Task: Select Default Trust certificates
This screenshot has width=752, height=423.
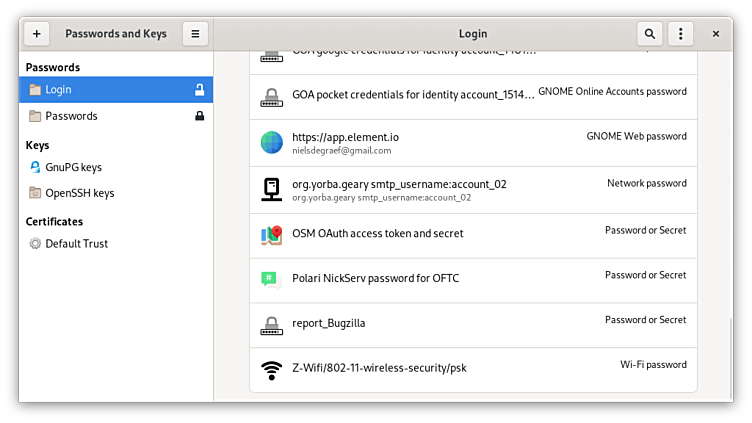Action: (x=76, y=244)
